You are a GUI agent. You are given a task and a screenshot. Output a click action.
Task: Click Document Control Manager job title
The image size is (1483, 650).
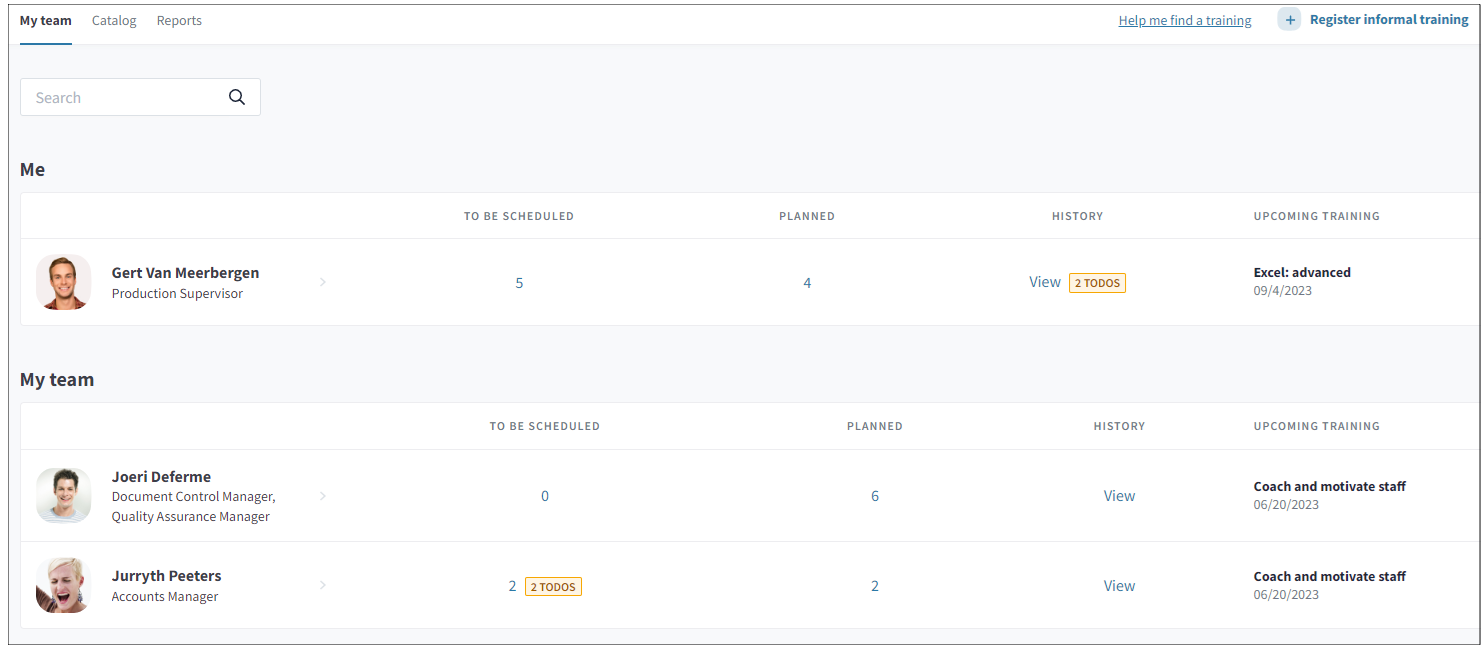coord(193,497)
